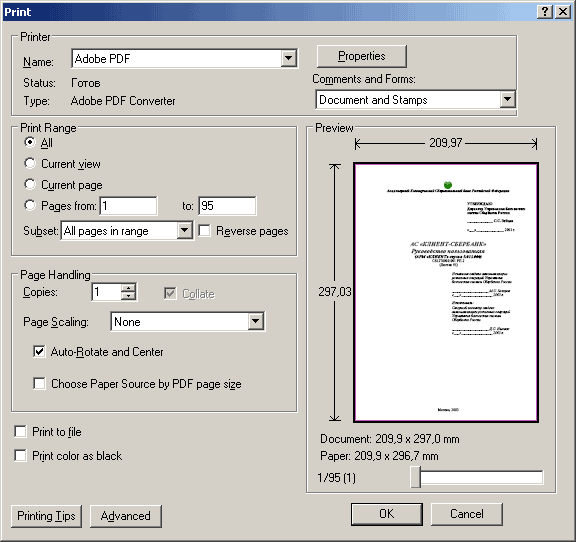Click the printer status 'Готов' text
This screenshot has width=576, height=542.
[x=86, y=83]
